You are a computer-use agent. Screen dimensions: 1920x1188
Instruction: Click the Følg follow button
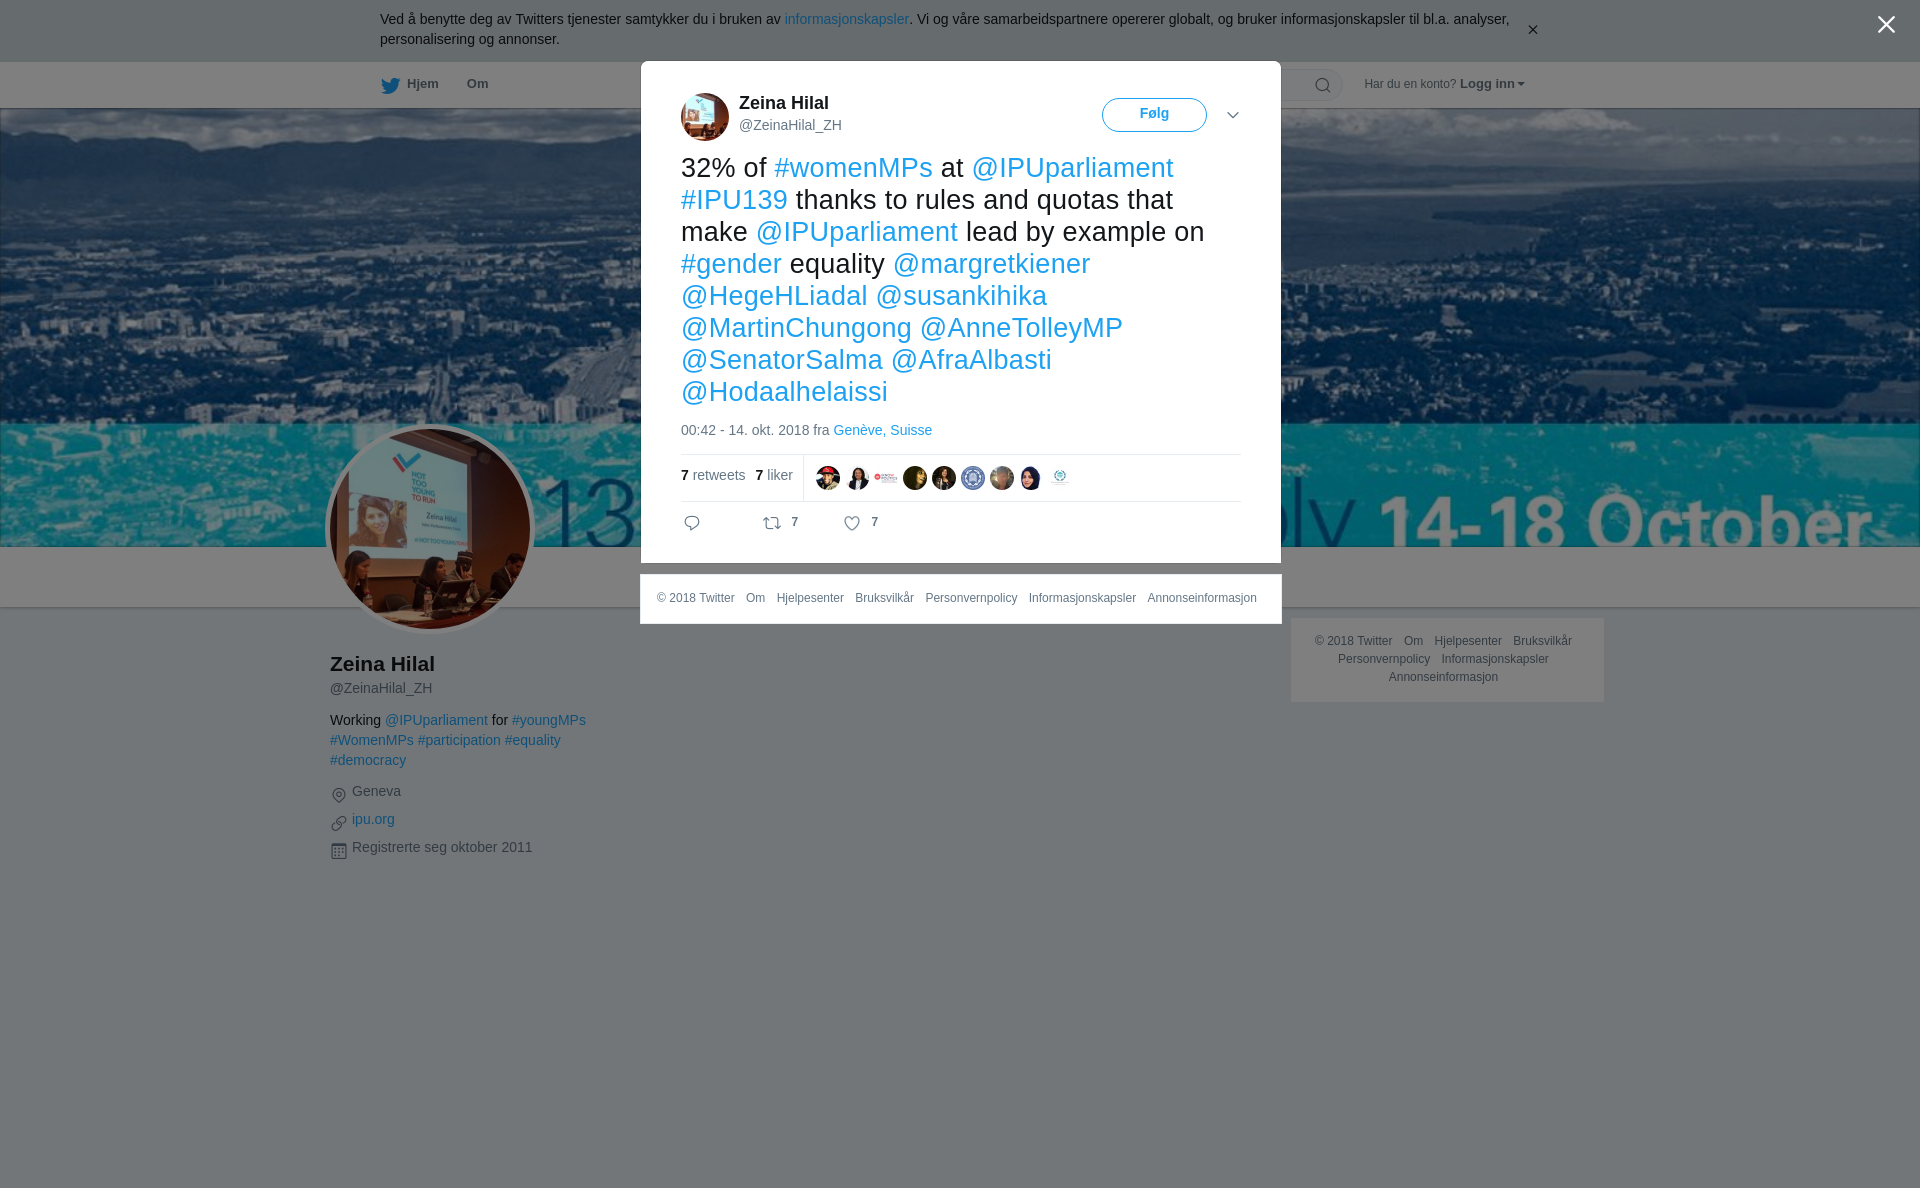pyautogui.click(x=1154, y=115)
